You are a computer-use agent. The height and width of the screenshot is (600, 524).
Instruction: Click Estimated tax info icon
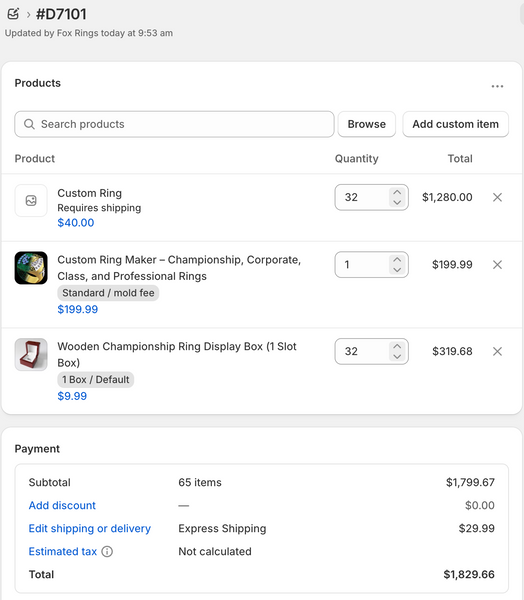(x=107, y=551)
